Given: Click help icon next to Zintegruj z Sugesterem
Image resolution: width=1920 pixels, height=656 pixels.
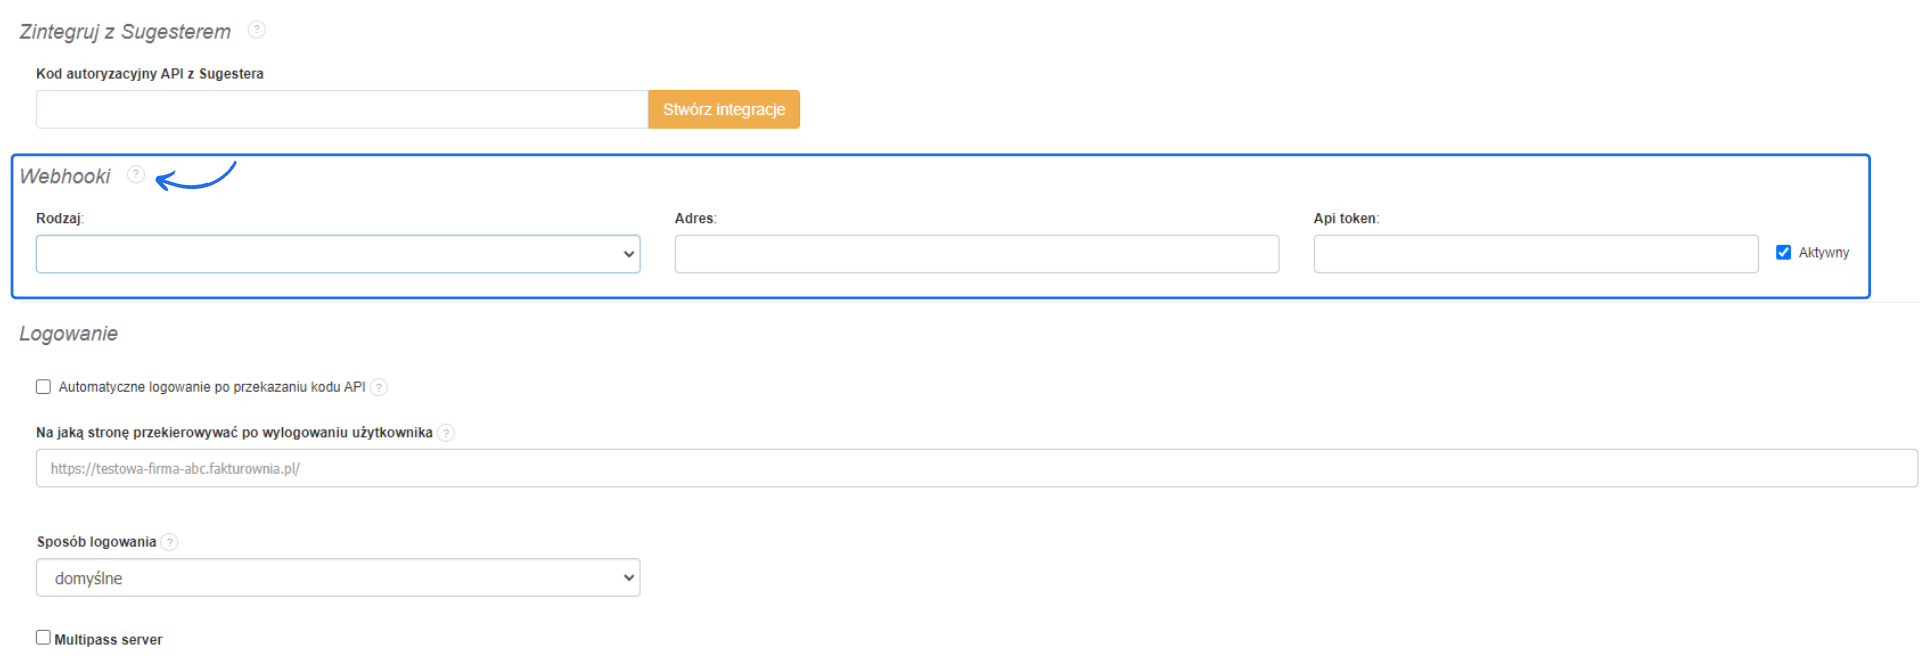Looking at the screenshot, I should point(257,30).
